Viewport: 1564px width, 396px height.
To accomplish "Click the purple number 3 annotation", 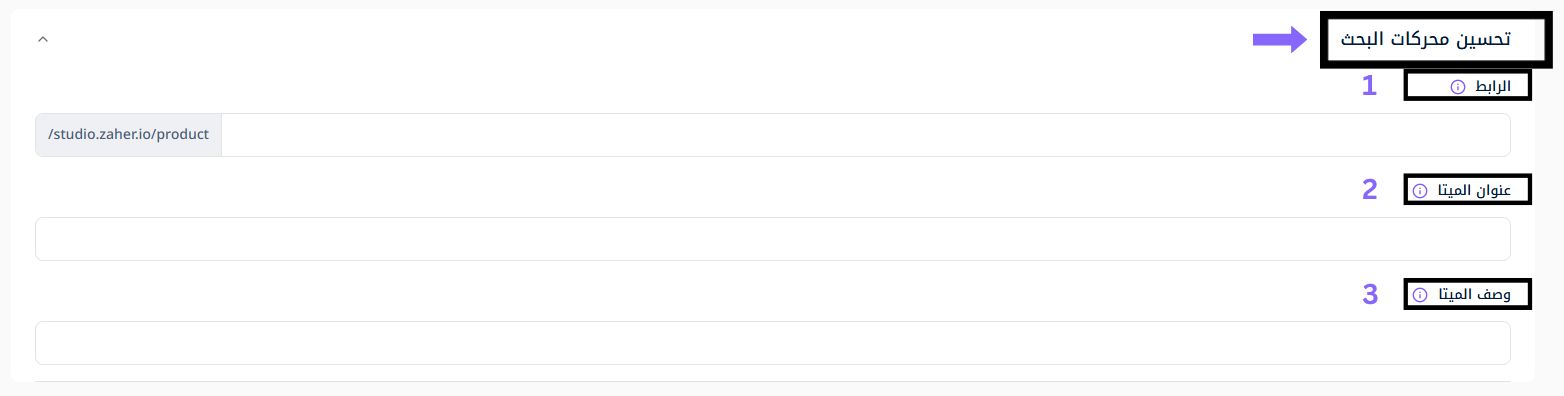I will pos(1369,294).
